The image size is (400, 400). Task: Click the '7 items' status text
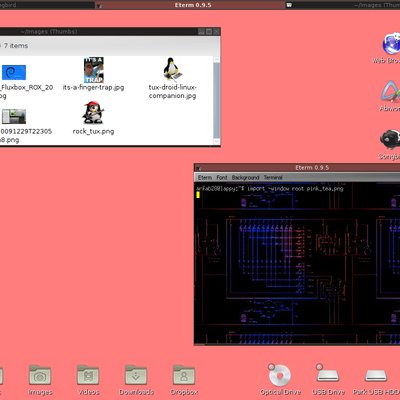tap(16, 46)
